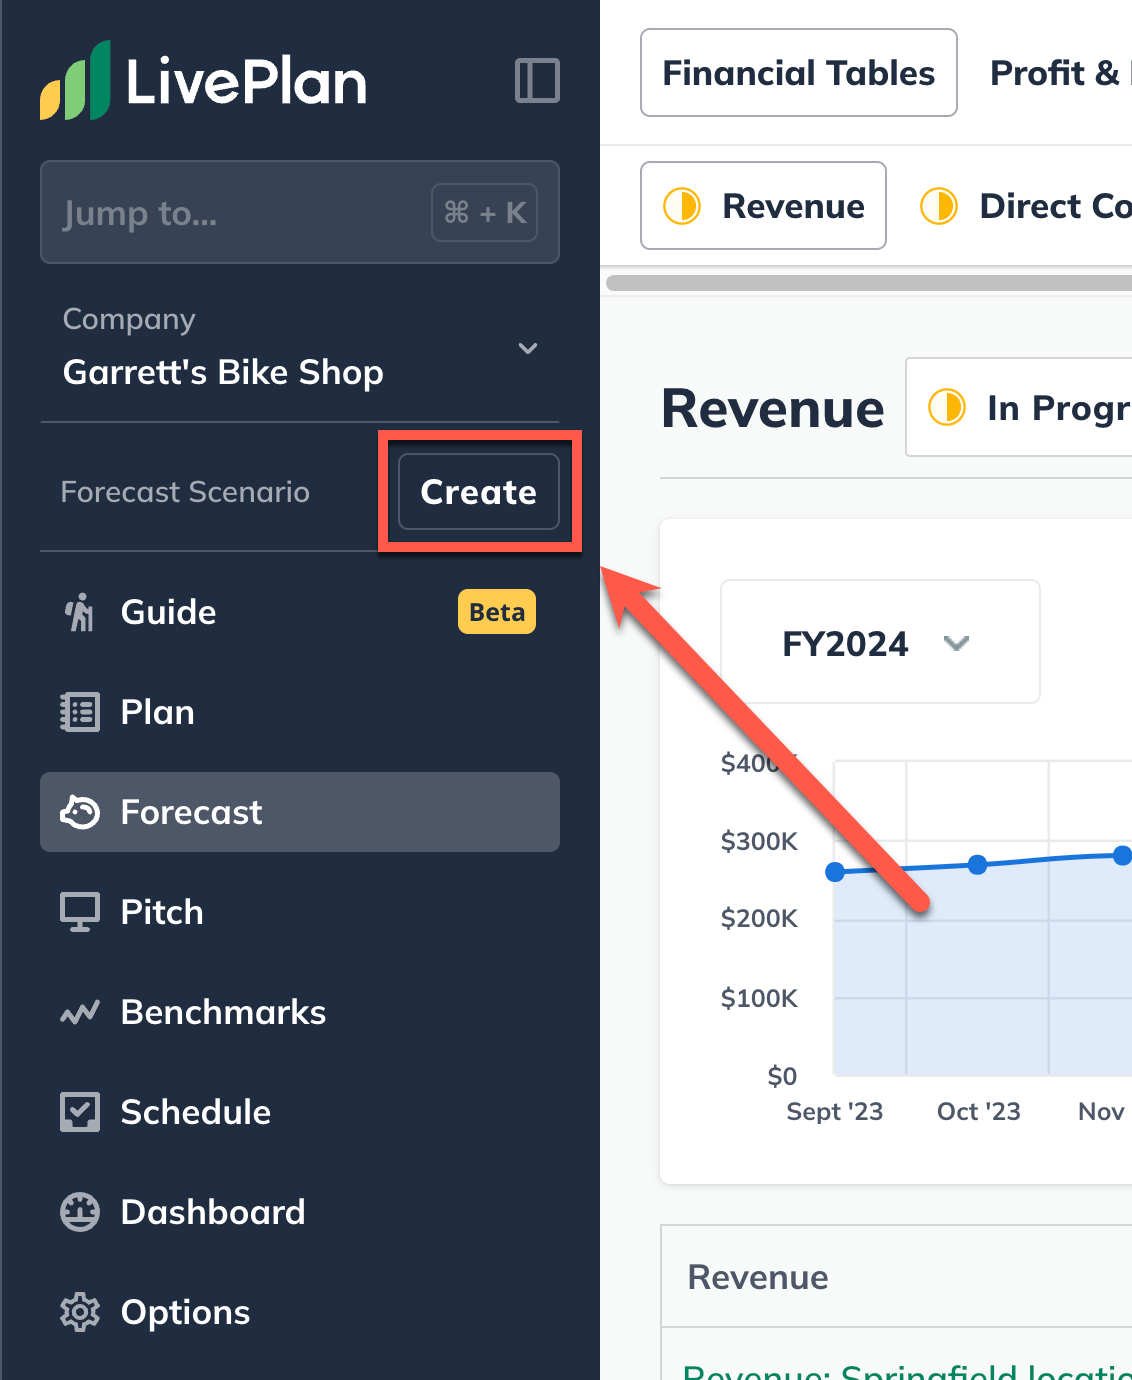Click the ⌘ + K shortcut badge
1132x1380 pixels.
point(484,212)
